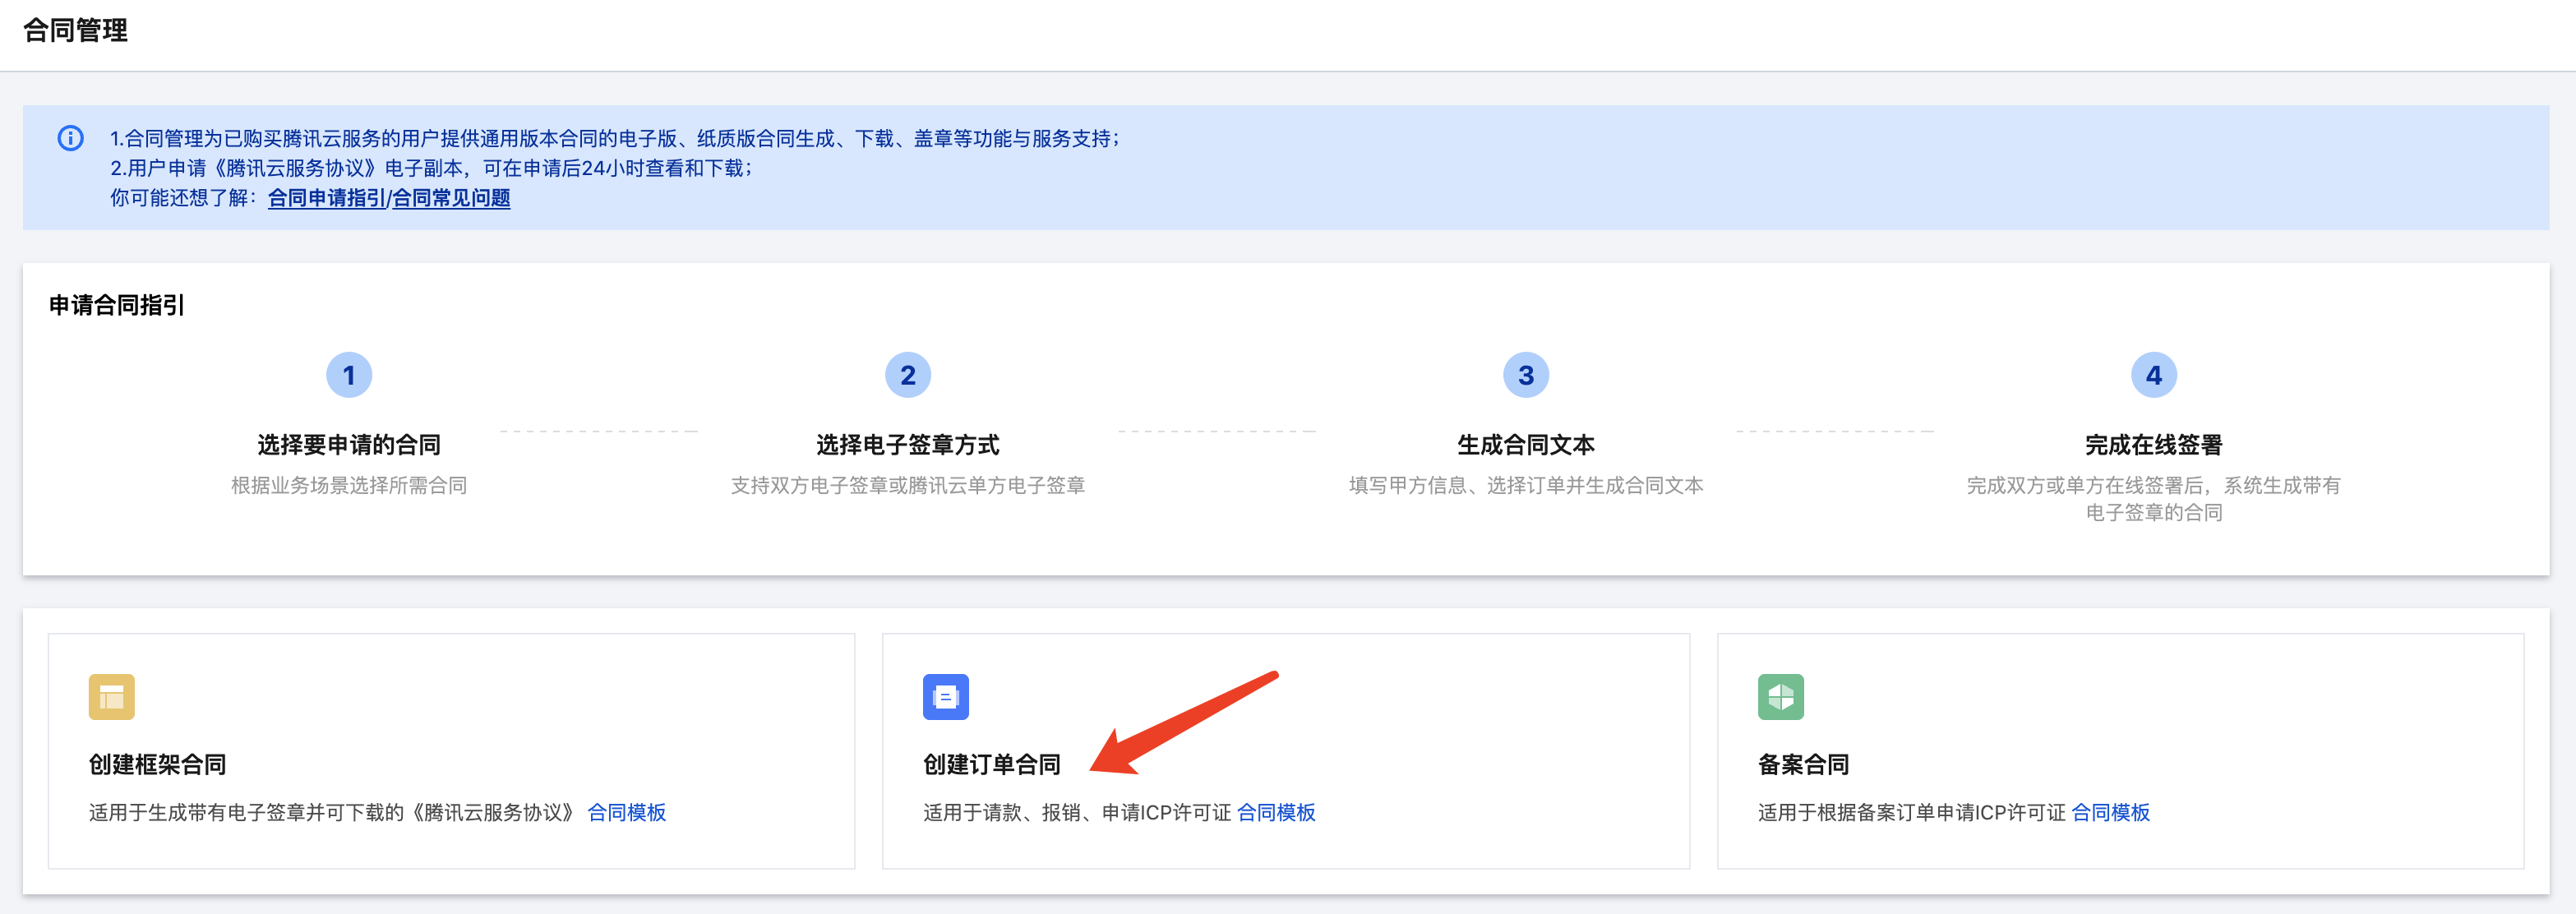Click step 3 circle icon

[x=1525, y=375]
